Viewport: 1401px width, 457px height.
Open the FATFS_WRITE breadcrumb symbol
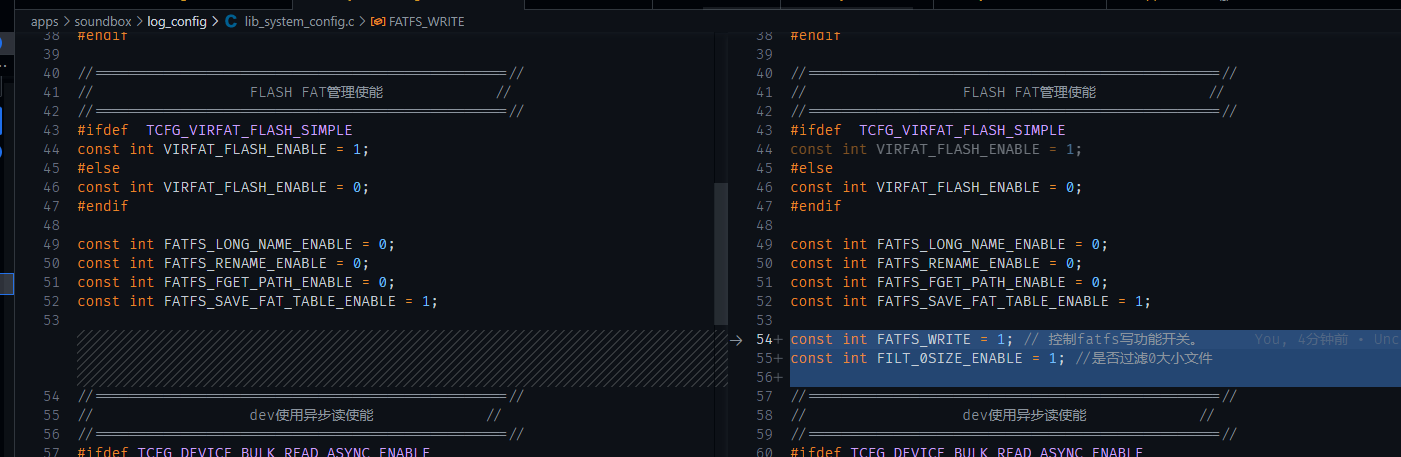coord(426,21)
